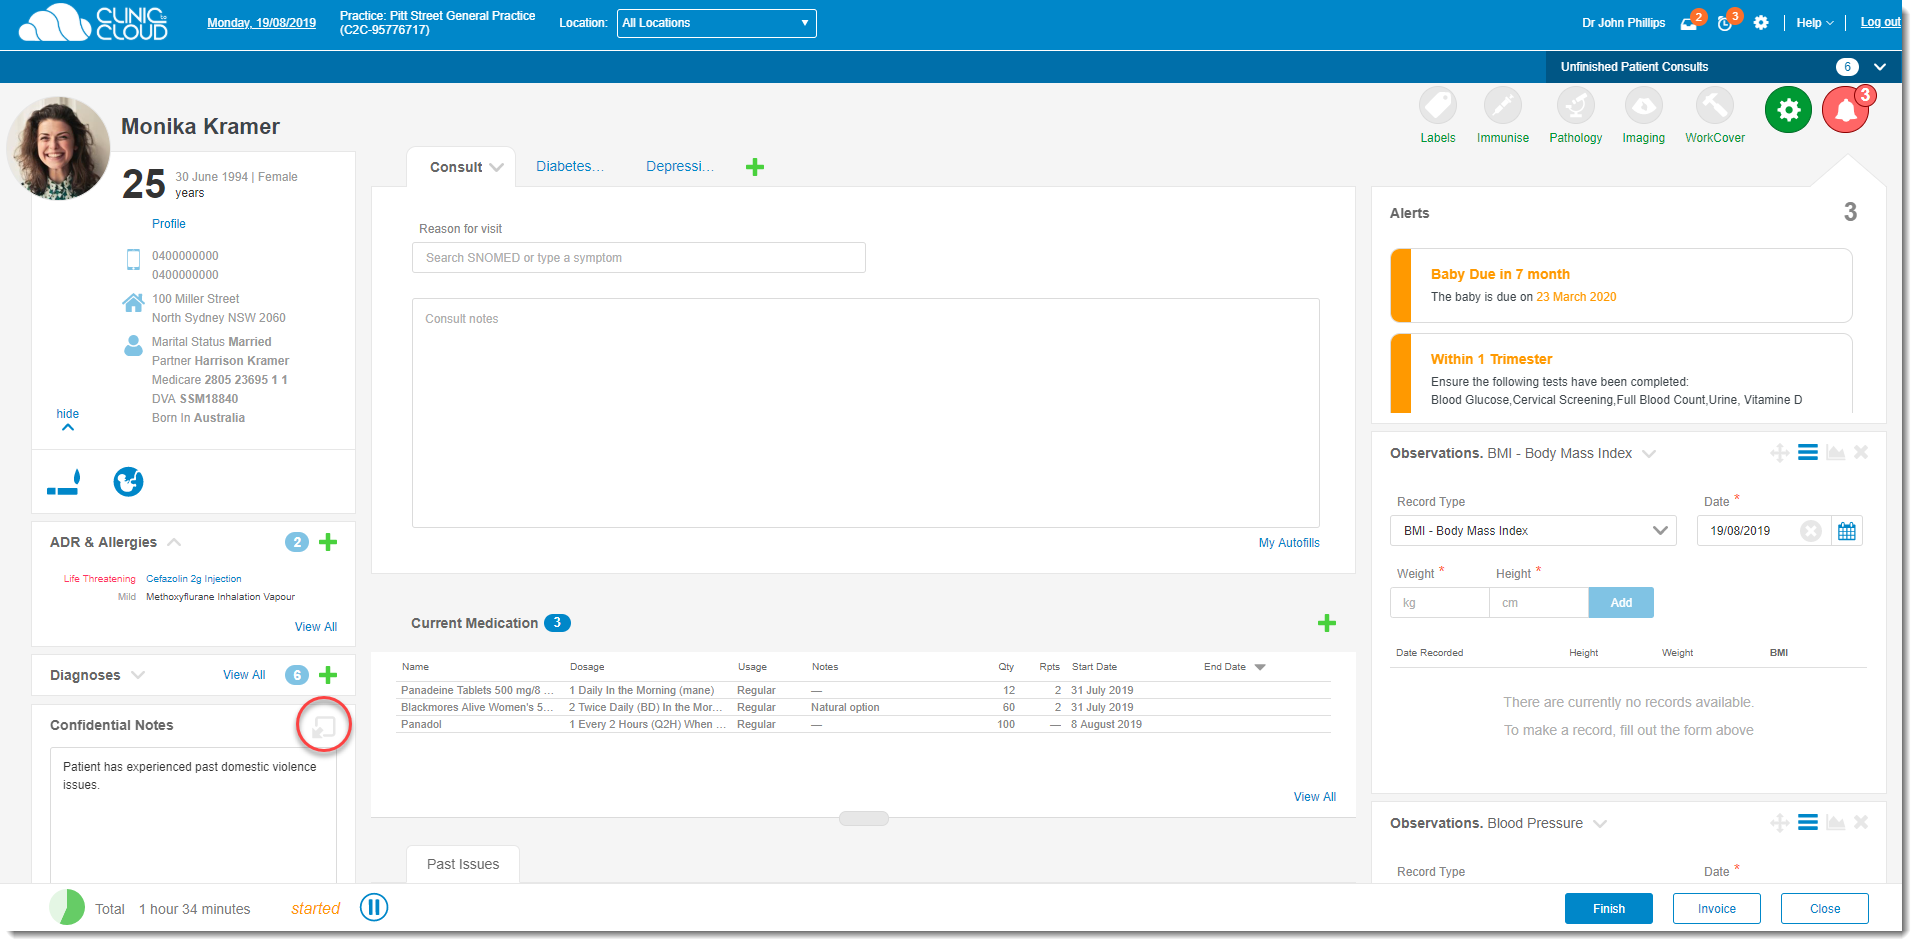
Task: Switch BMI observations to chart view
Action: click(x=1835, y=453)
